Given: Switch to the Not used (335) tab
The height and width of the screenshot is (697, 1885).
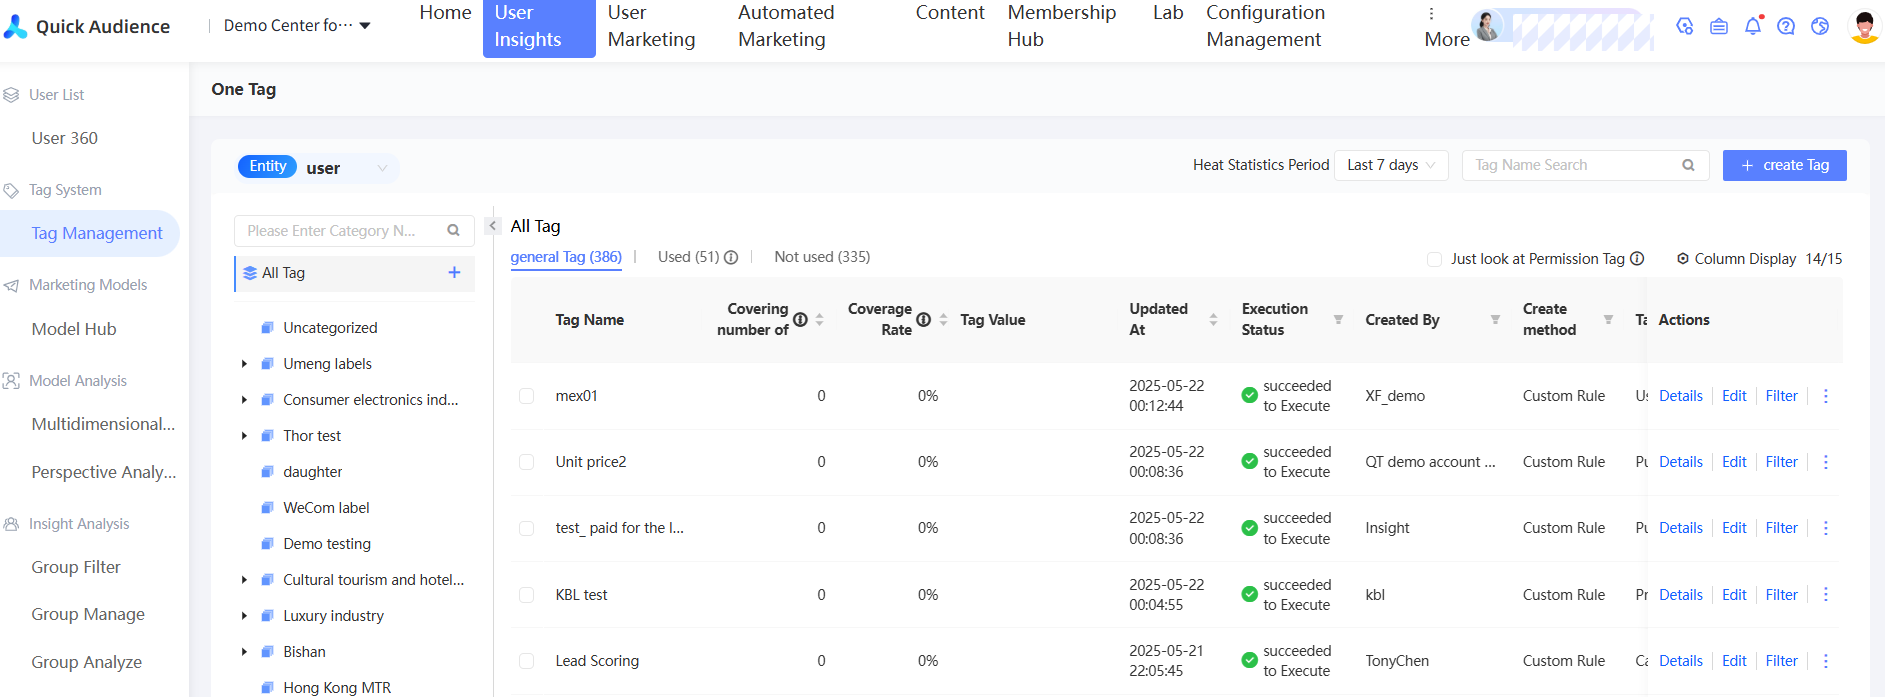Looking at the screenshot, I should [821, 257].
